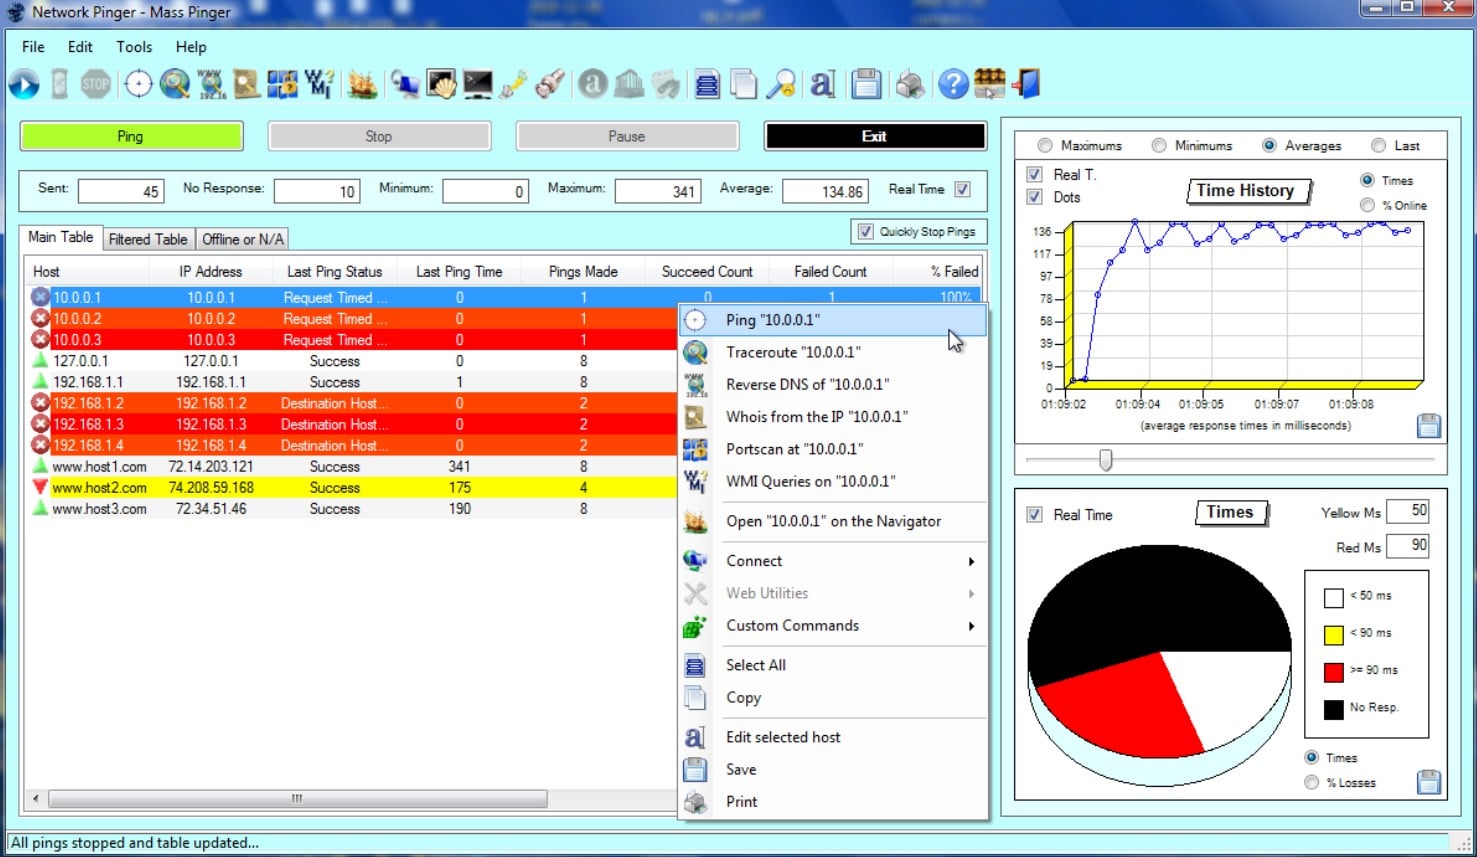Click the gray Stop button
The width and height of the screenshot is (1477, 857).
coord(379,136)
